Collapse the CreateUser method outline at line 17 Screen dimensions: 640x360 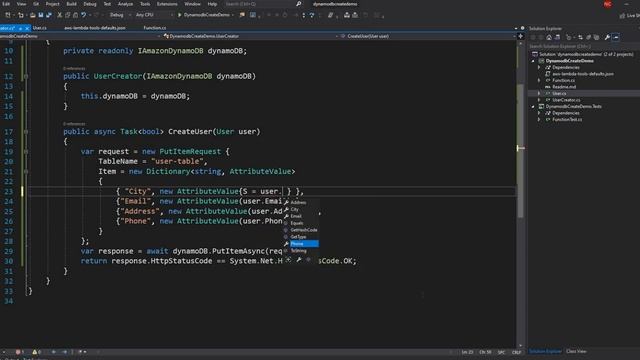(x=26, y=132)
